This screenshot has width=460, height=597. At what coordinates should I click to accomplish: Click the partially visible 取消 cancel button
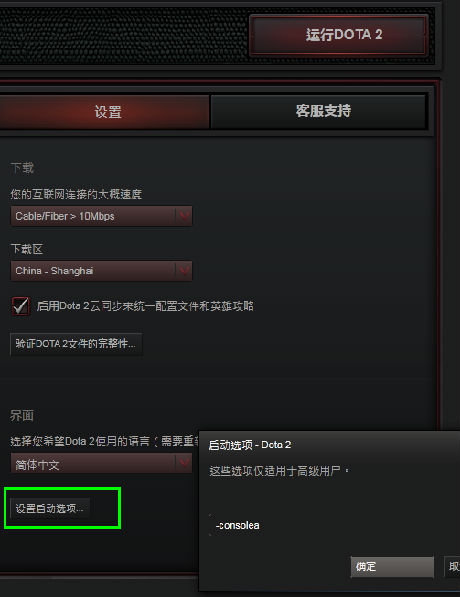pos(452,567)
